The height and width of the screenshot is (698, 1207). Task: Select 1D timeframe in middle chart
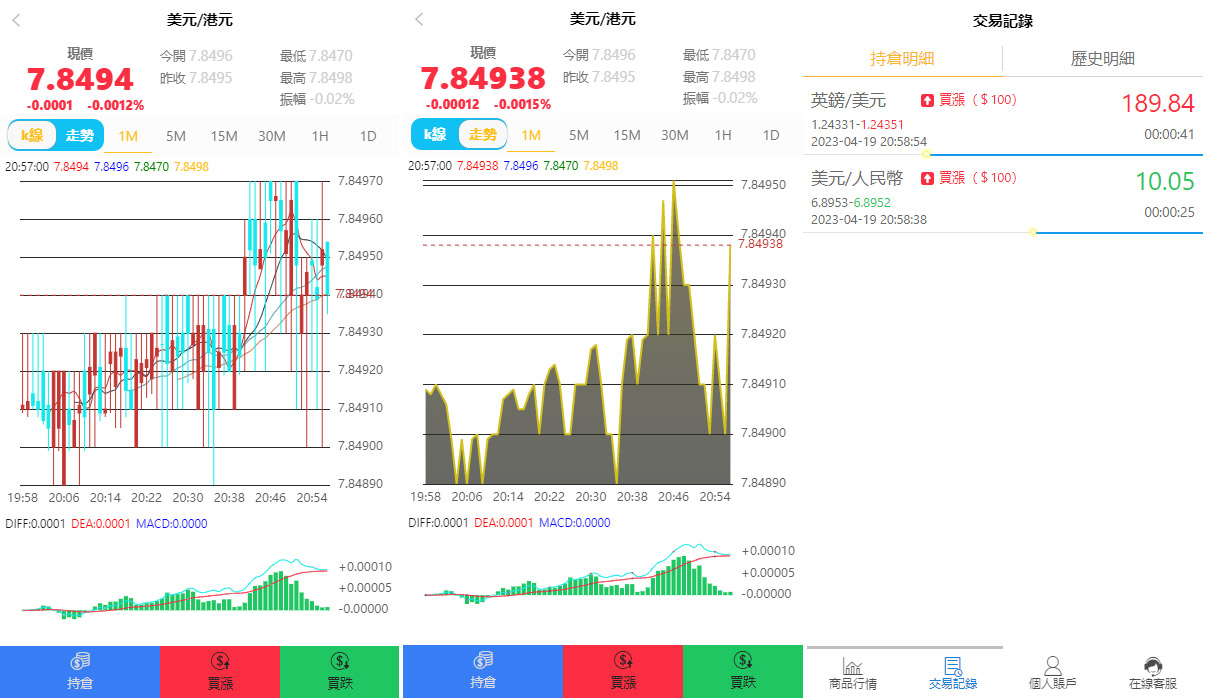coord(770,136)
